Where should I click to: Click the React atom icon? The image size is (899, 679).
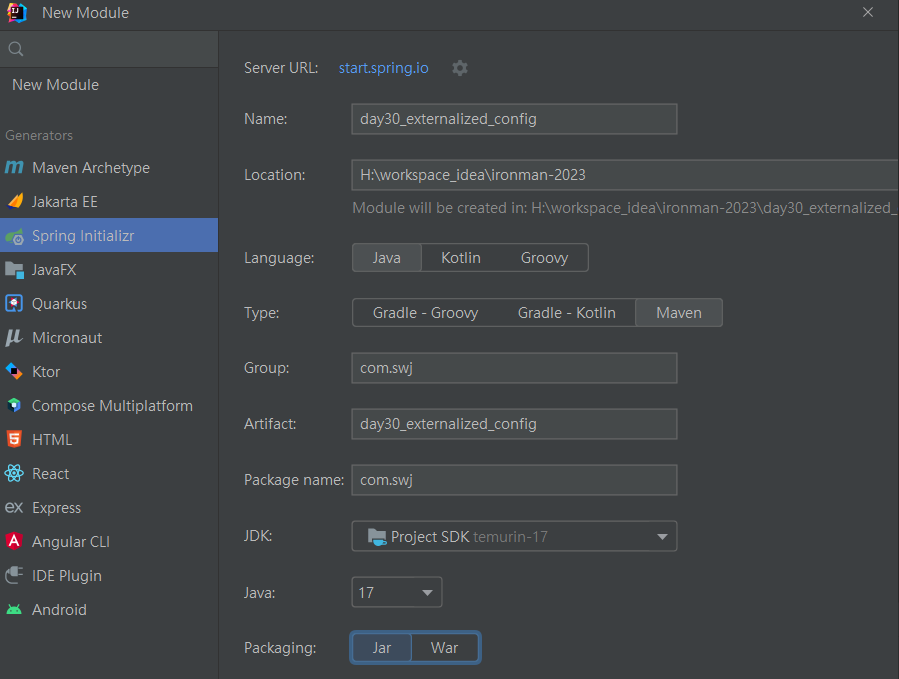click(x=14, y=473)
